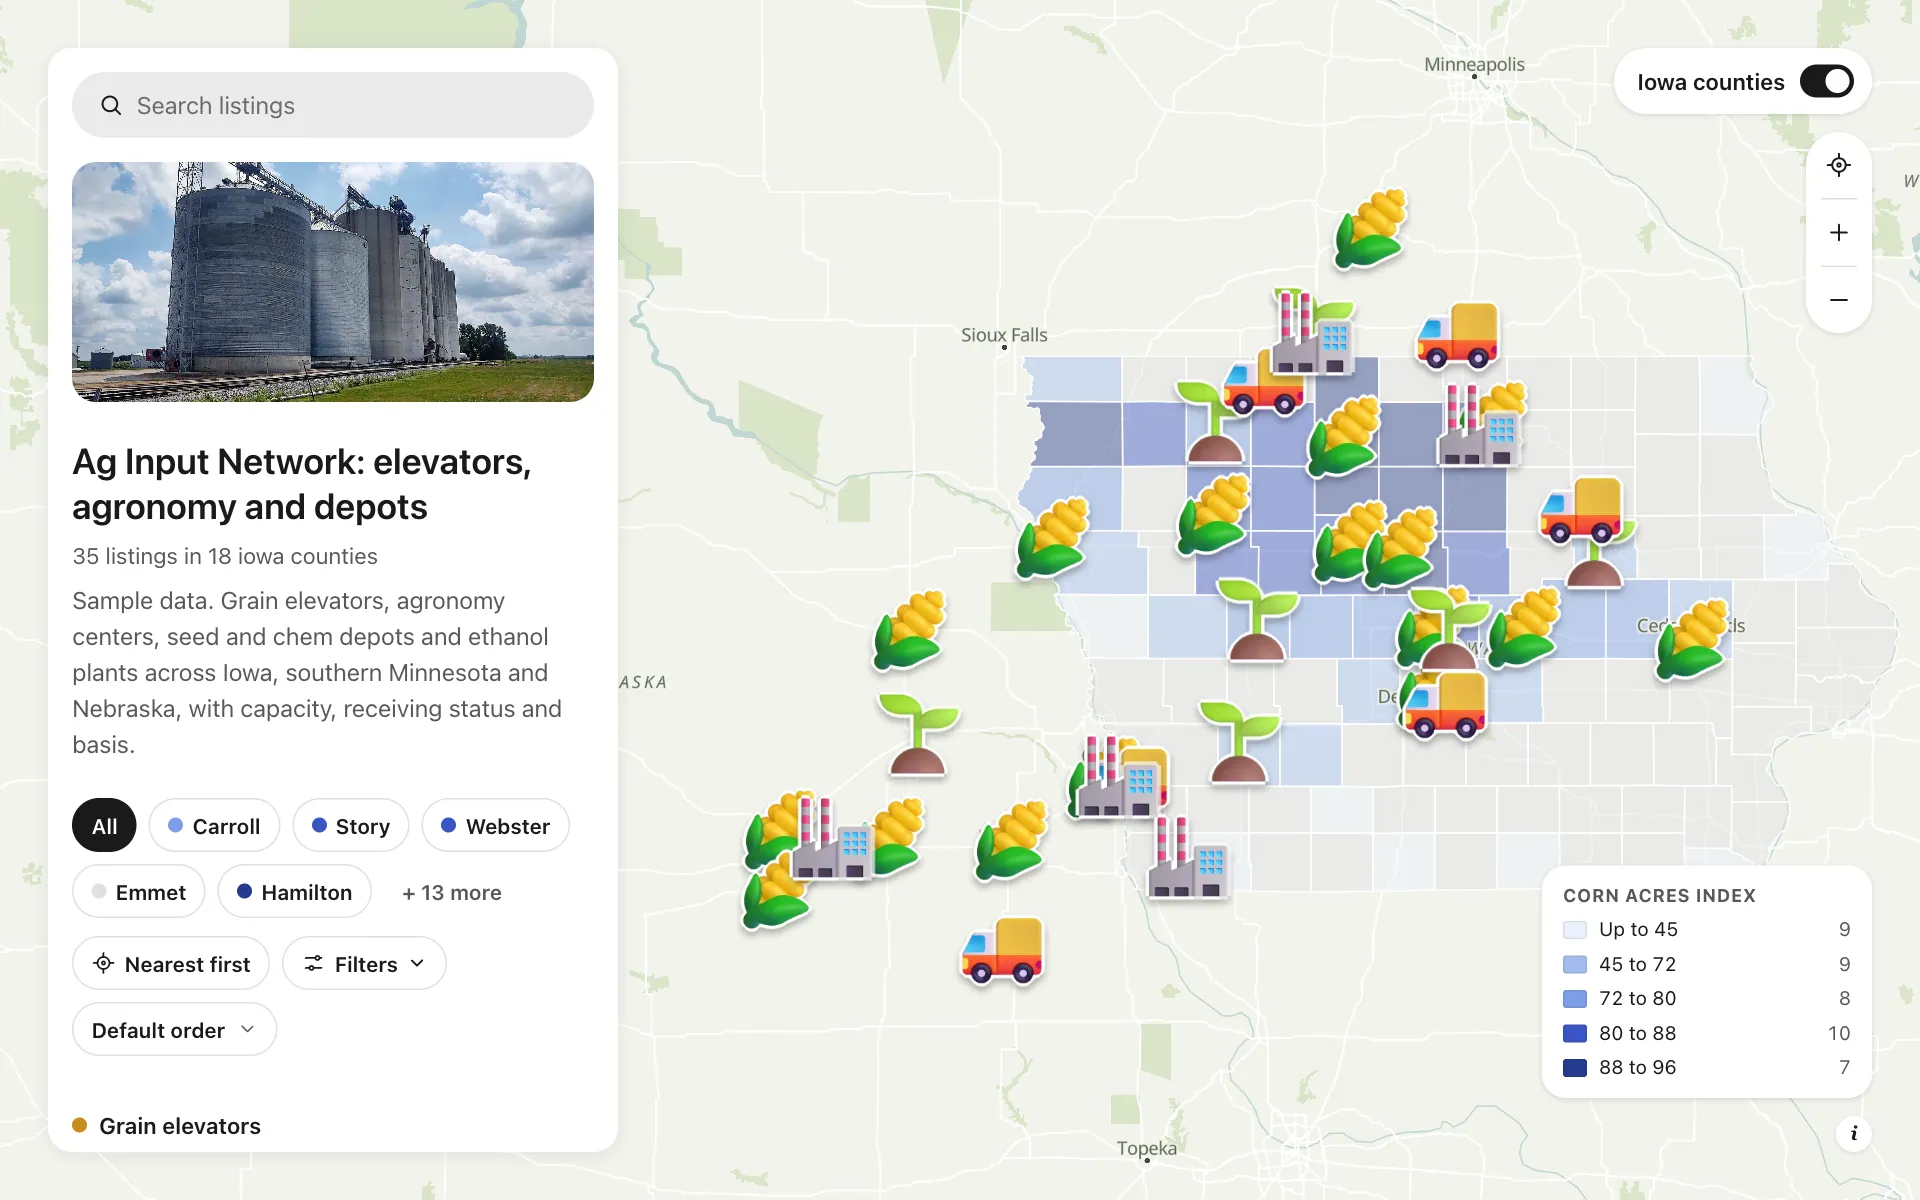Click the truck marker nearest Topeka
Image resolution: width=1920 pixels, height=1200 pixels.
click(1002, 950)
